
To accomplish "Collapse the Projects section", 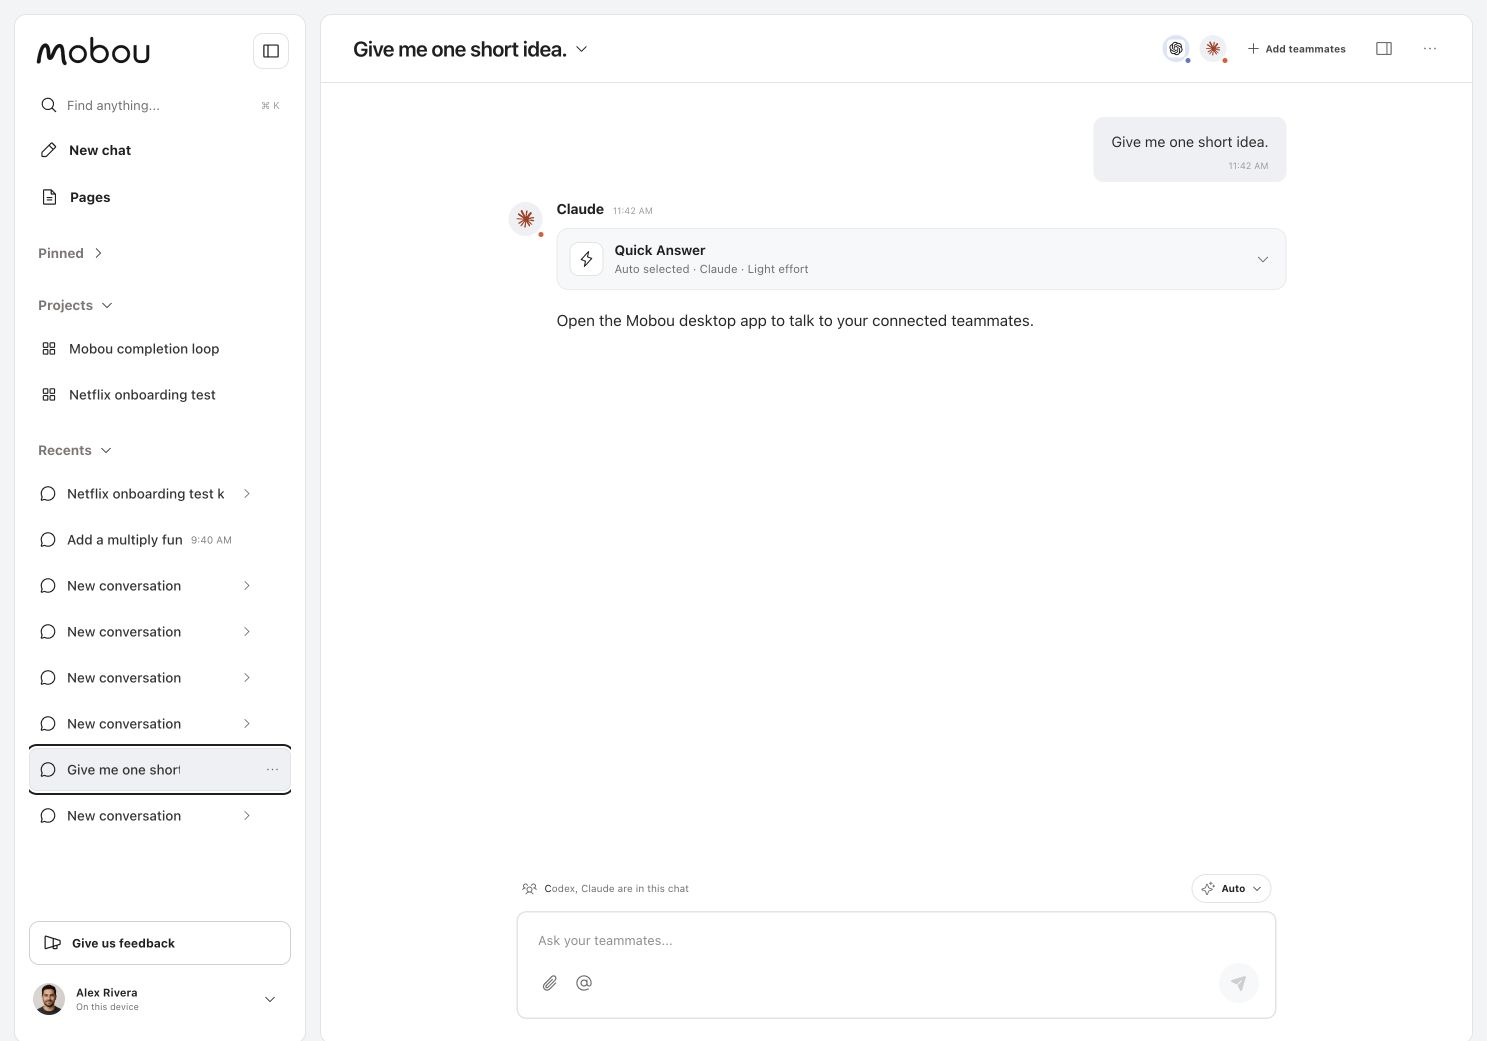I will pyautogui.click(x=107, y=305).
